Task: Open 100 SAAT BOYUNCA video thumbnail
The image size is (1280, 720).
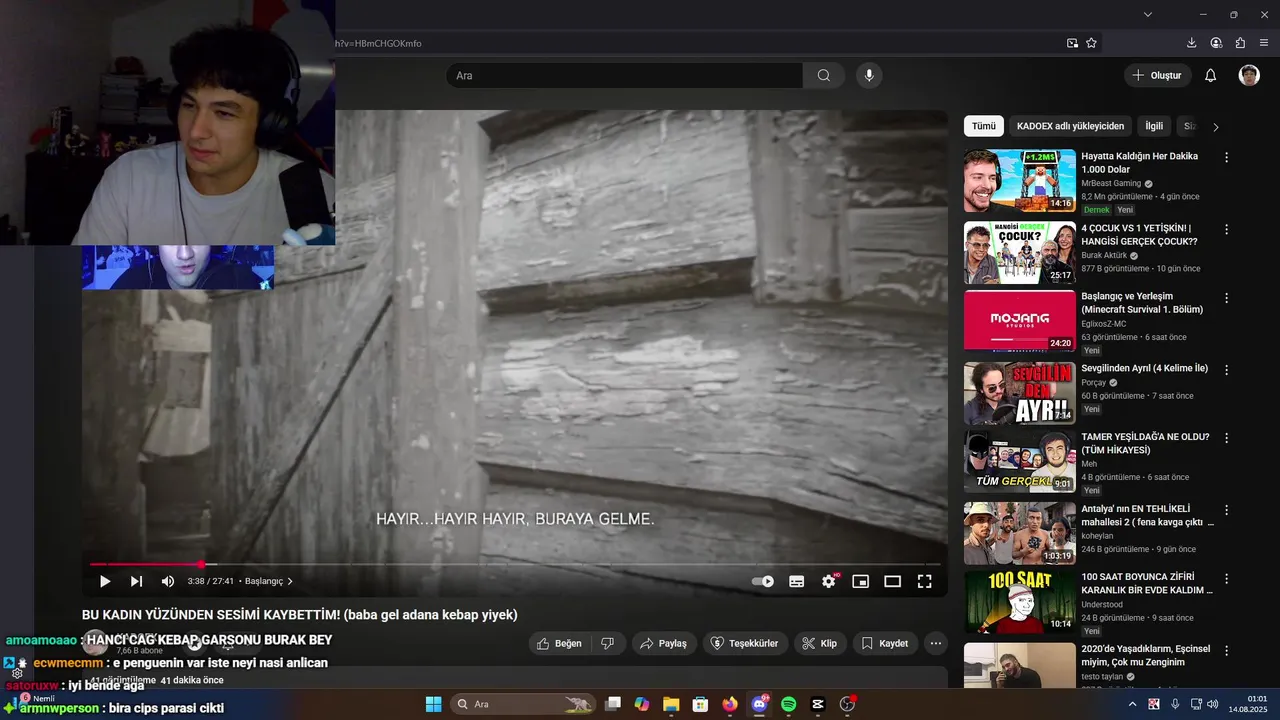Action: coord(1020,602)
